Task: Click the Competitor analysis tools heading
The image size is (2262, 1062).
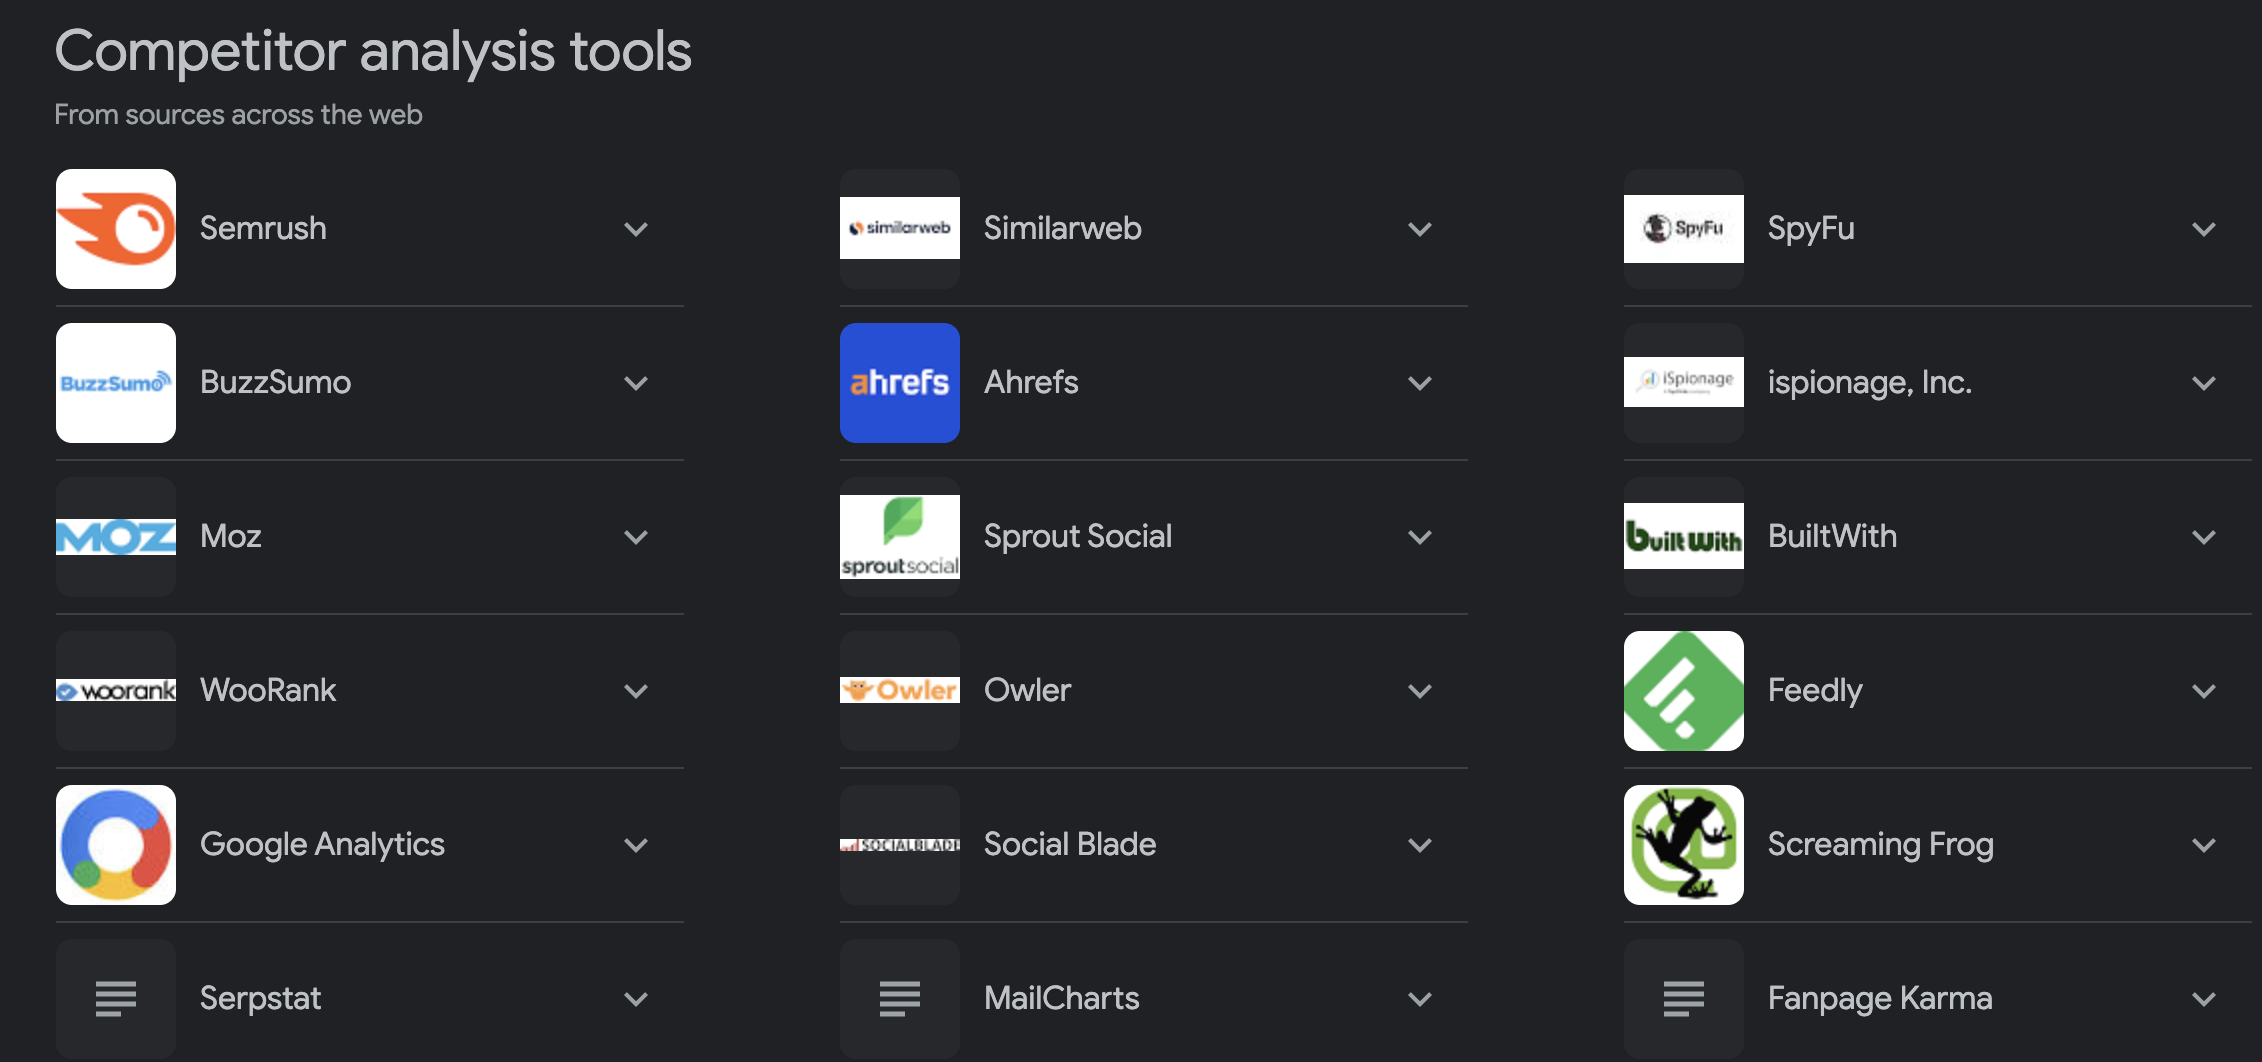Action: [373, 52]
